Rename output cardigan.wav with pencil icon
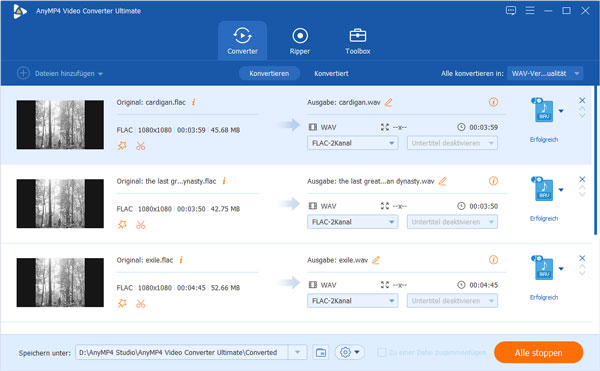This screenshot has height=371, width=600. click(388, 102)
